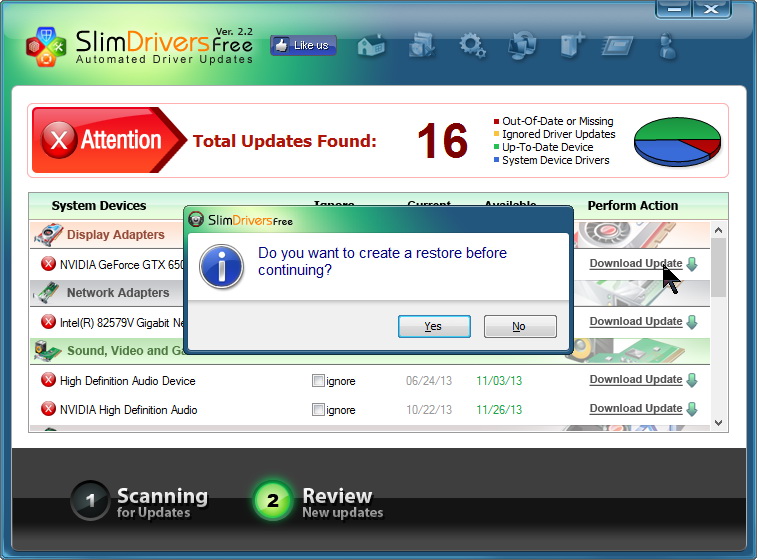
Task: Click the System Device Drivers blue swatch
Action: pyautogui.click(x=496, y=159)
